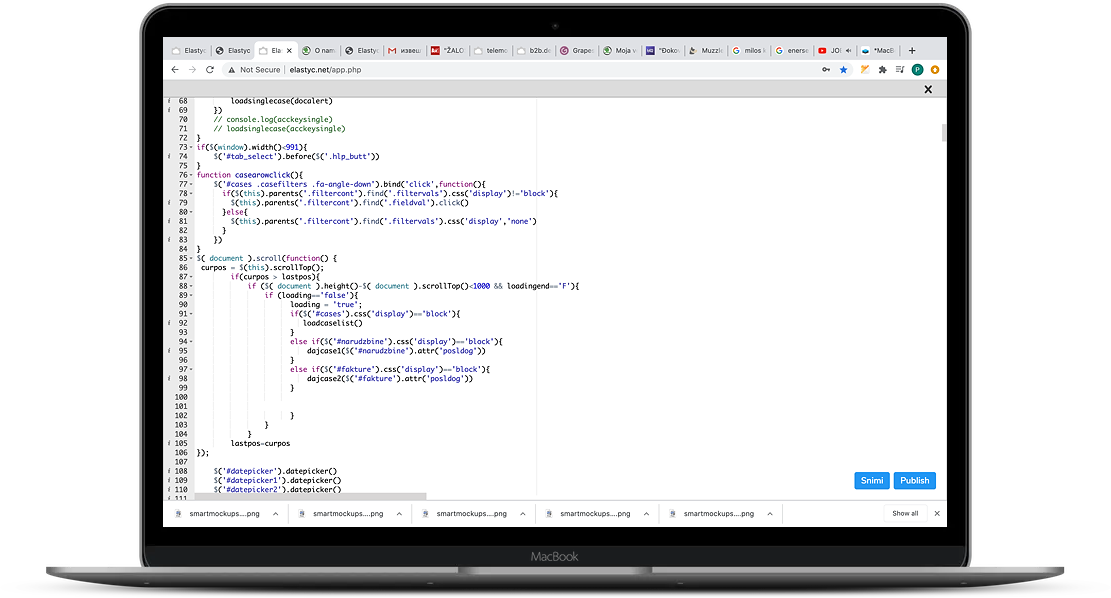Switch to the telemc tab
This screenshot has height=598, width=1111.
point(491,50)
